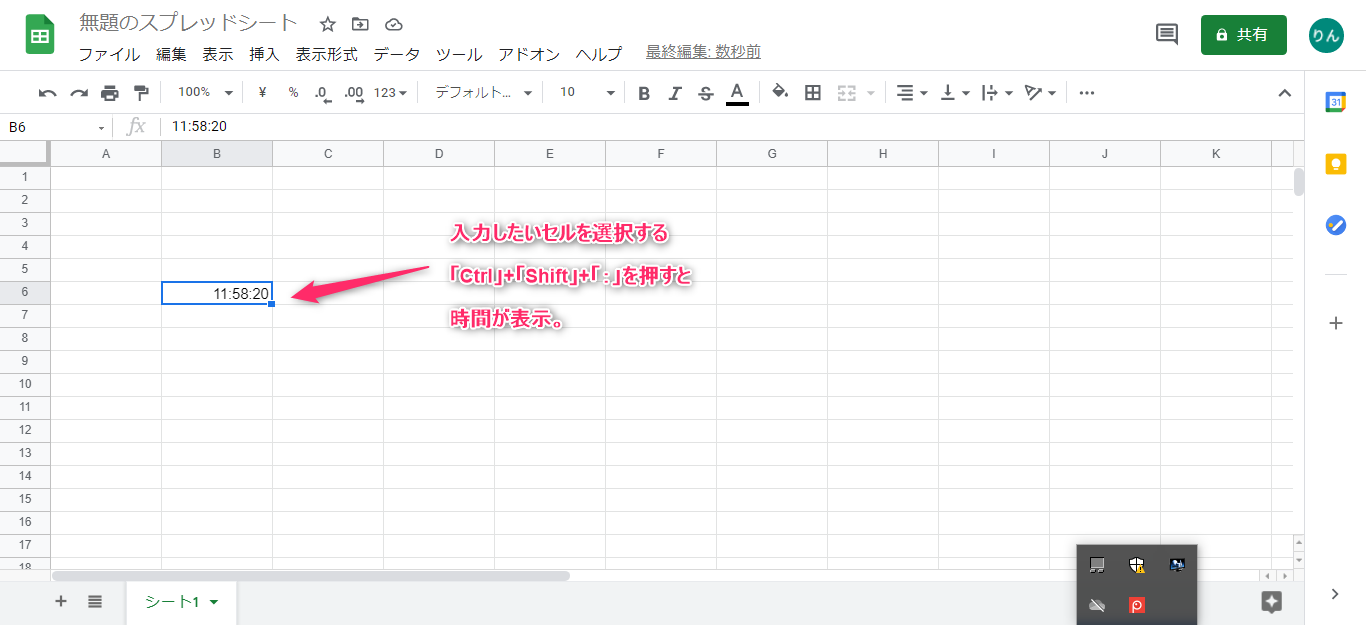Open the fill color bucket tool

coord(780,92)
